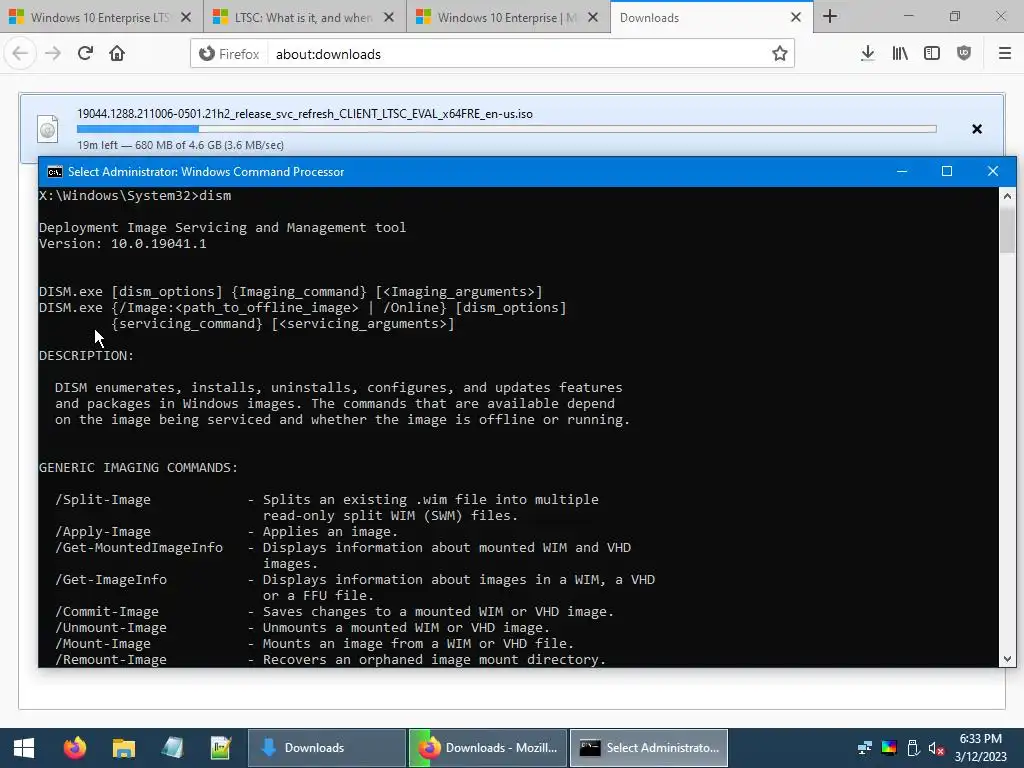Image resolution: width=1024 pixels, height=768 pixels.
Task: Launch Firefox from taskbar pinned icon
Action: coord(74,748)
